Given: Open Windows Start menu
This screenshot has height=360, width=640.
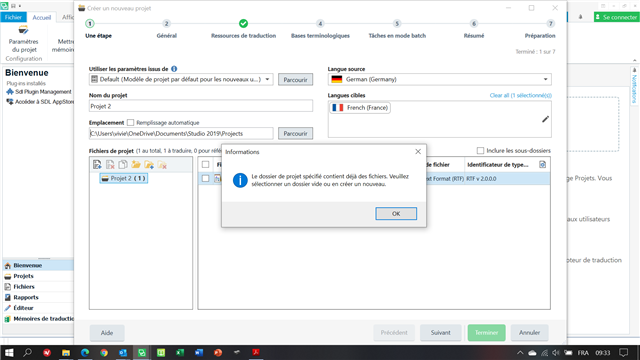Looking at the screenshot, I should (9, 353).
